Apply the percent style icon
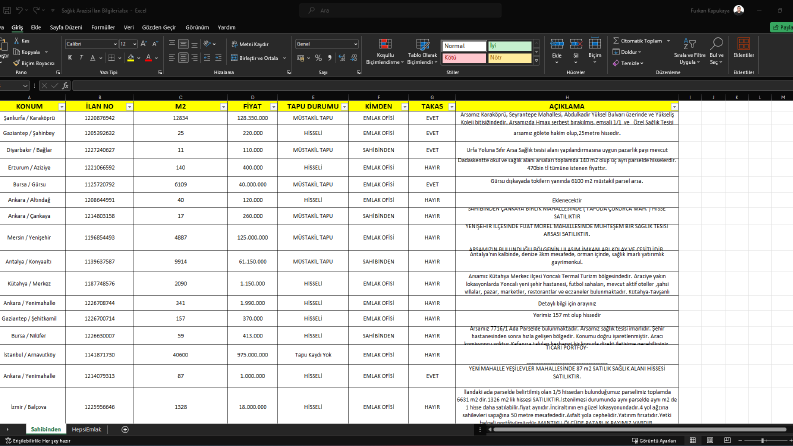 click(x=318, y=58)
